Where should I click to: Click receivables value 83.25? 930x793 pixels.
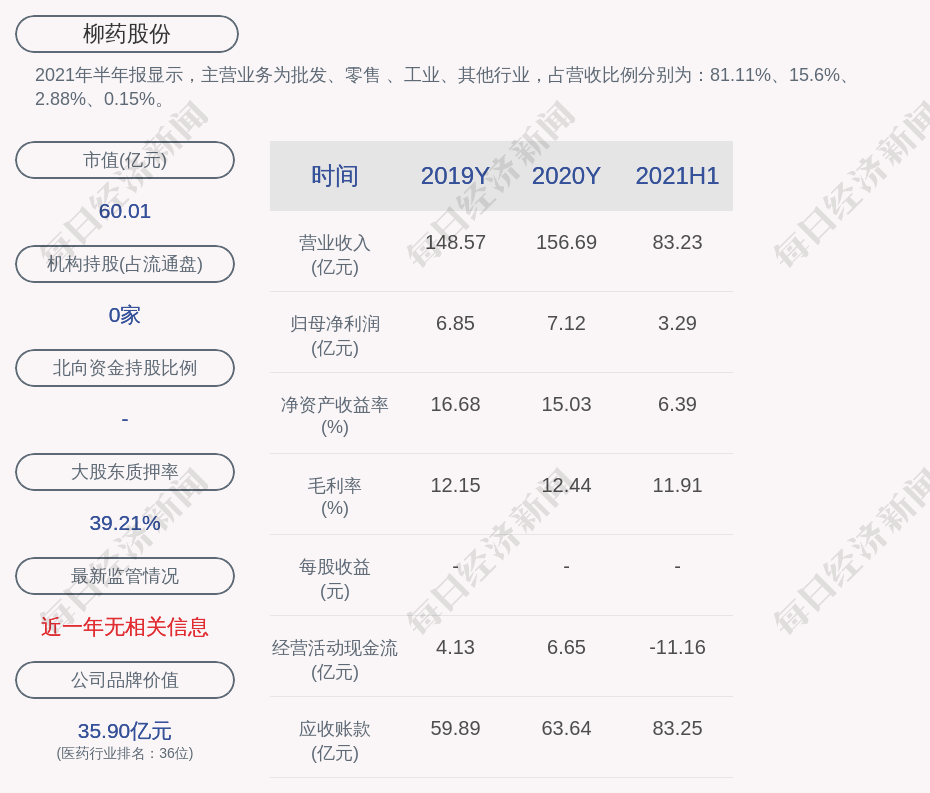pyautogui.click(x=677, y=728)
